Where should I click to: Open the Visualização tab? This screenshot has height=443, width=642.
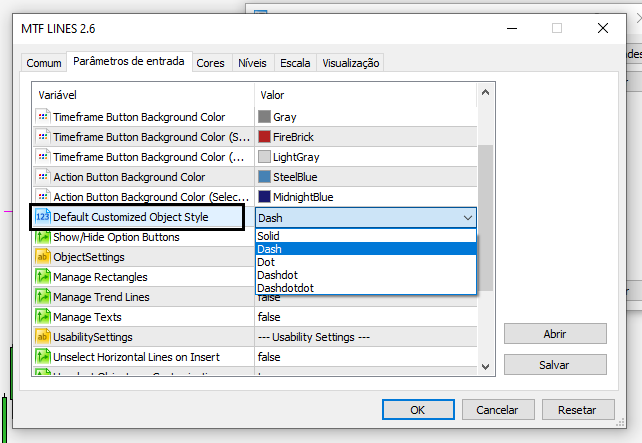pos(349,63)
